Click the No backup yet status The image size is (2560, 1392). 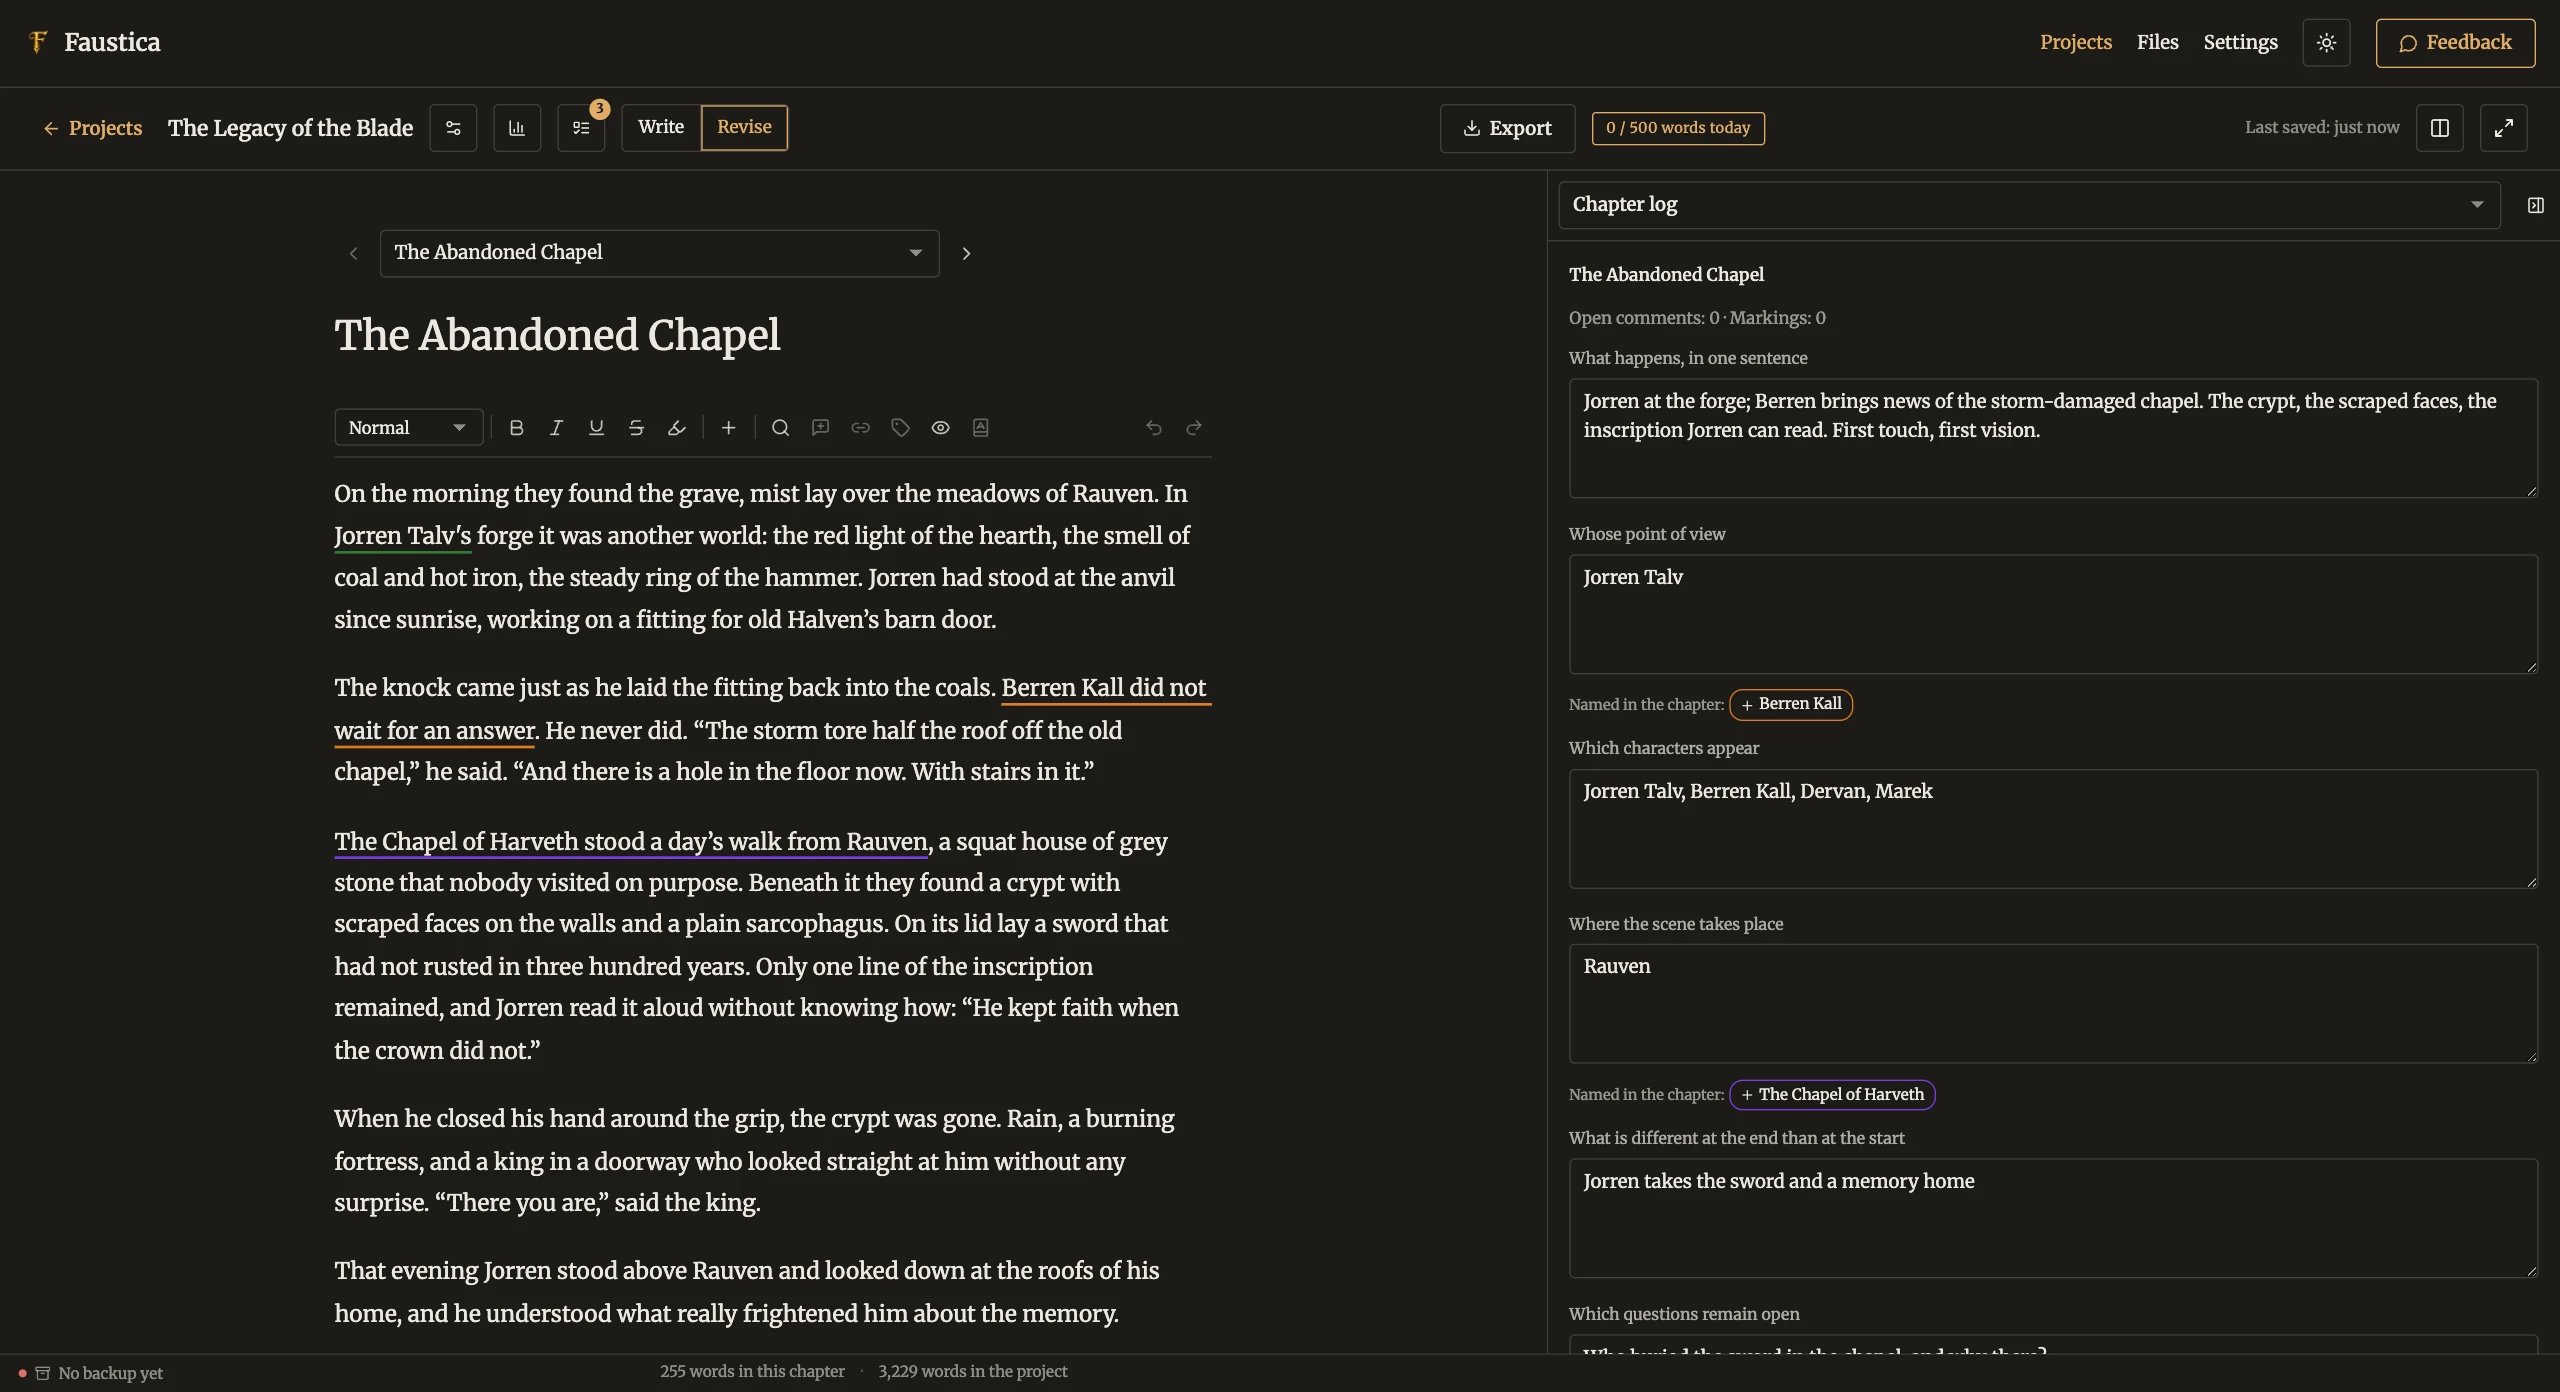click(91, 1373)
